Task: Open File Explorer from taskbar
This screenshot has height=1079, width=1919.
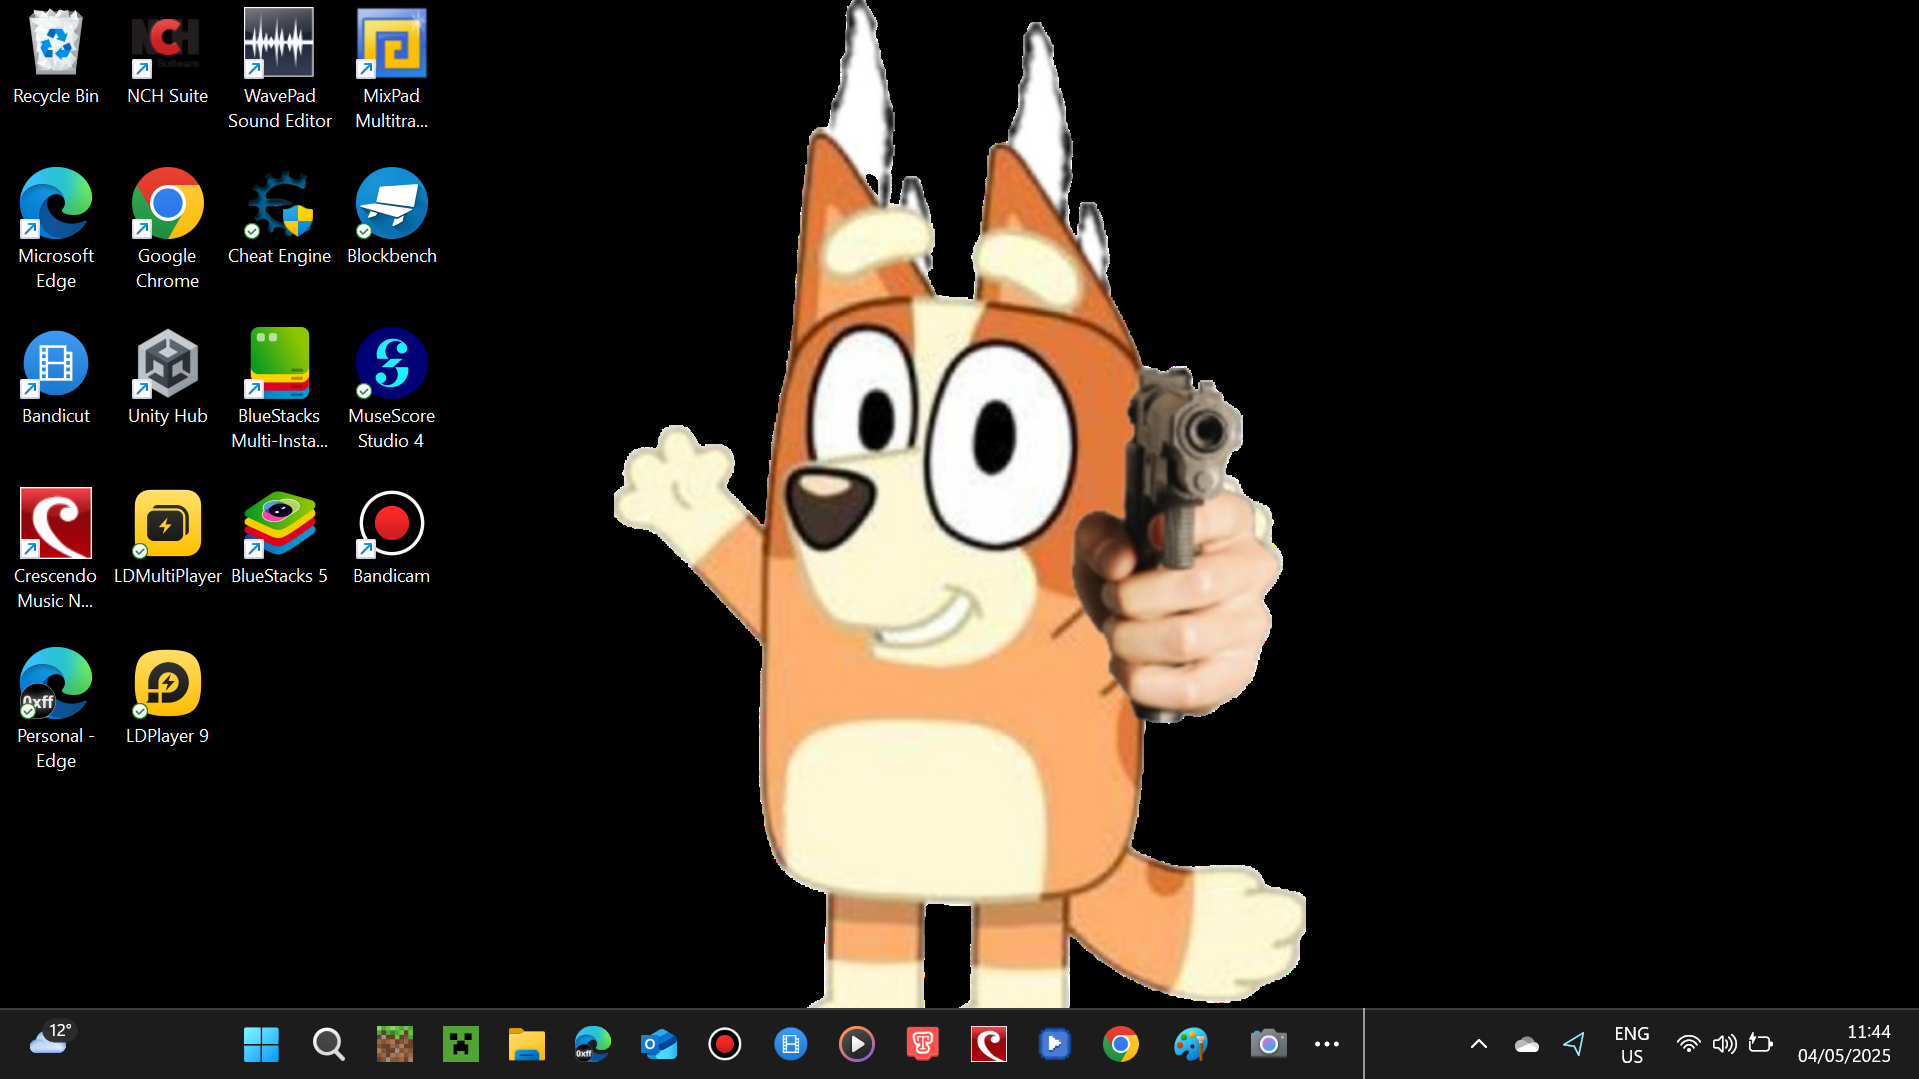Action: pyautogui.click(x=527, y=1044)
